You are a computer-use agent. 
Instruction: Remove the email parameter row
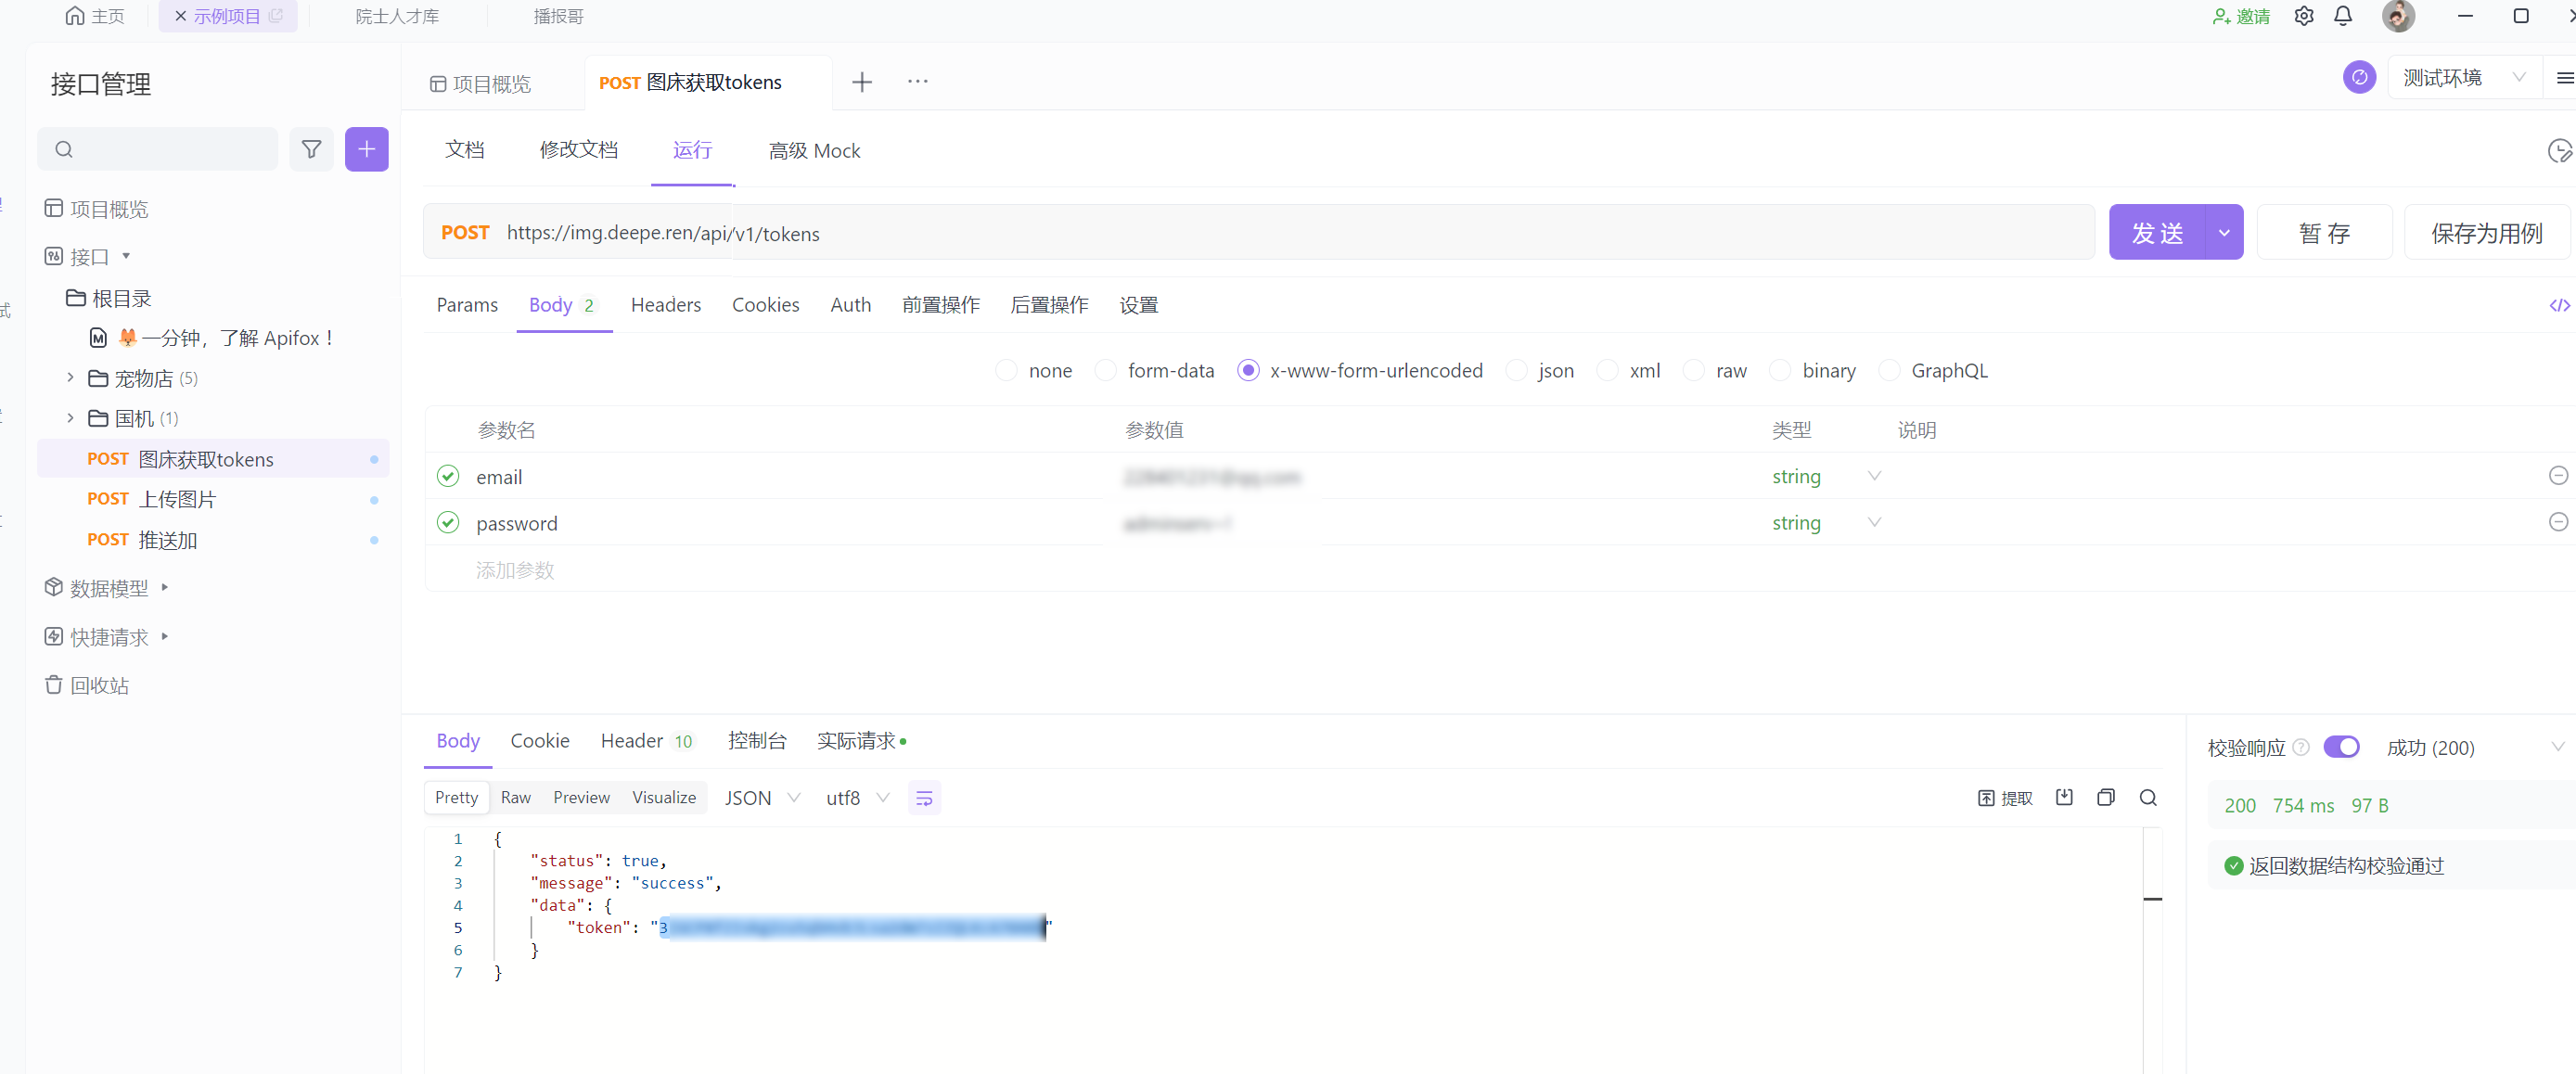pyautogui.click(x=2558, y=476)
